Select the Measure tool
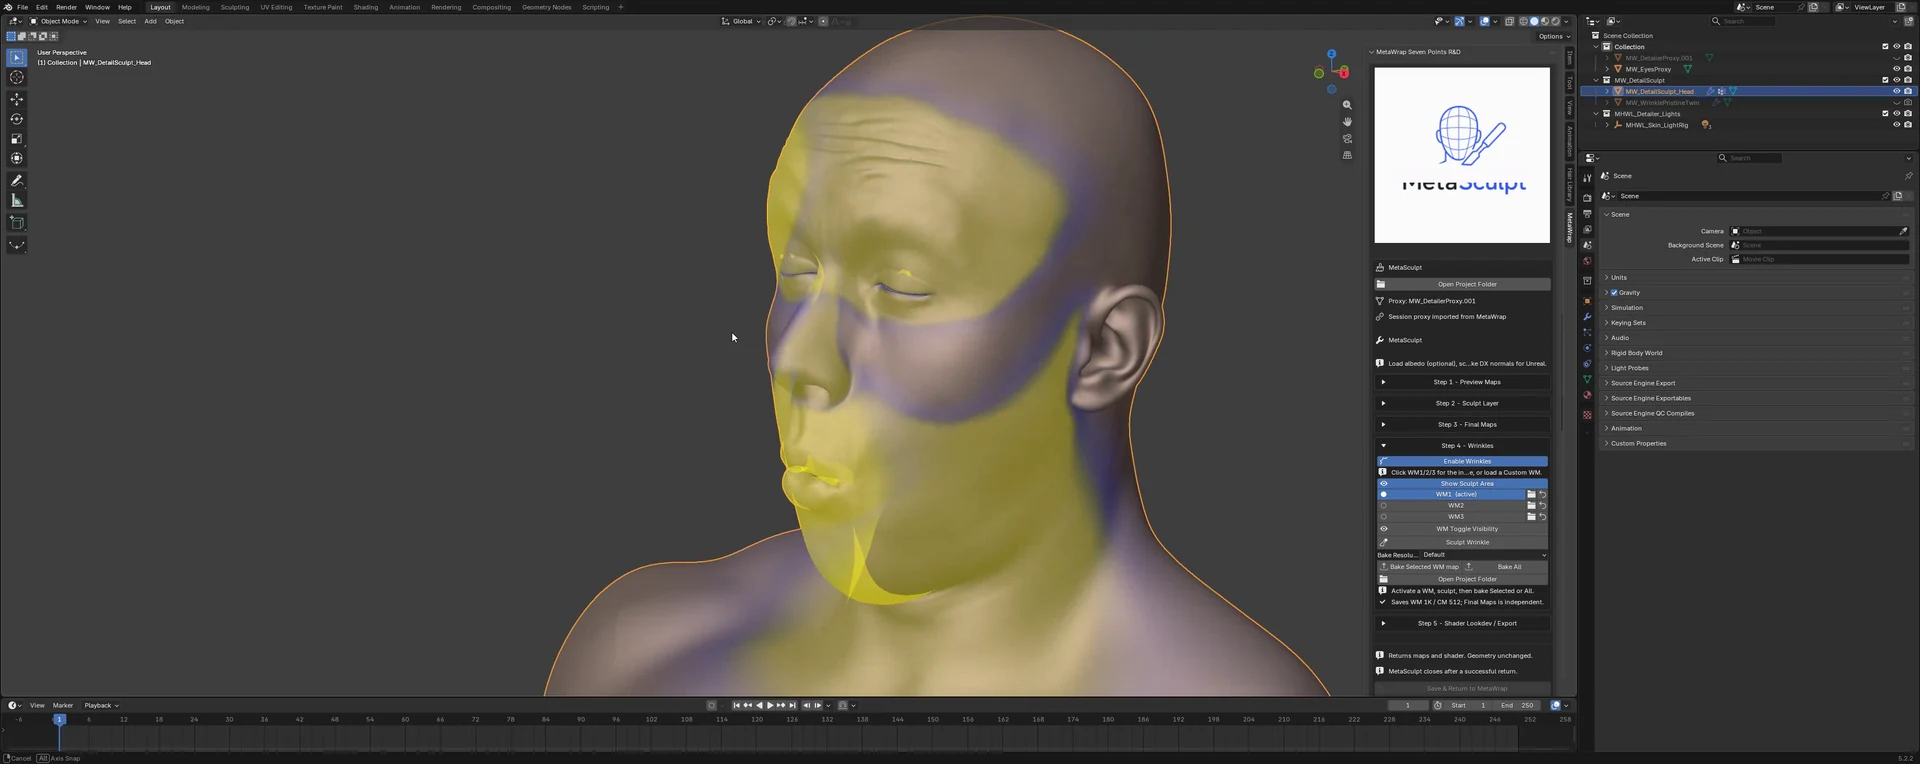This screenshot has height=764, width=1920. 17,201
